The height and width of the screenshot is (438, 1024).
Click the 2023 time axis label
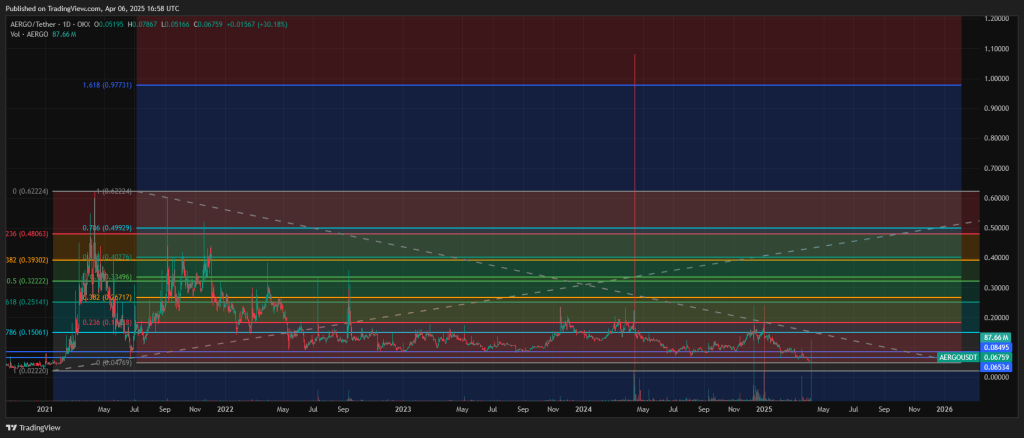(x=404, y=409)
